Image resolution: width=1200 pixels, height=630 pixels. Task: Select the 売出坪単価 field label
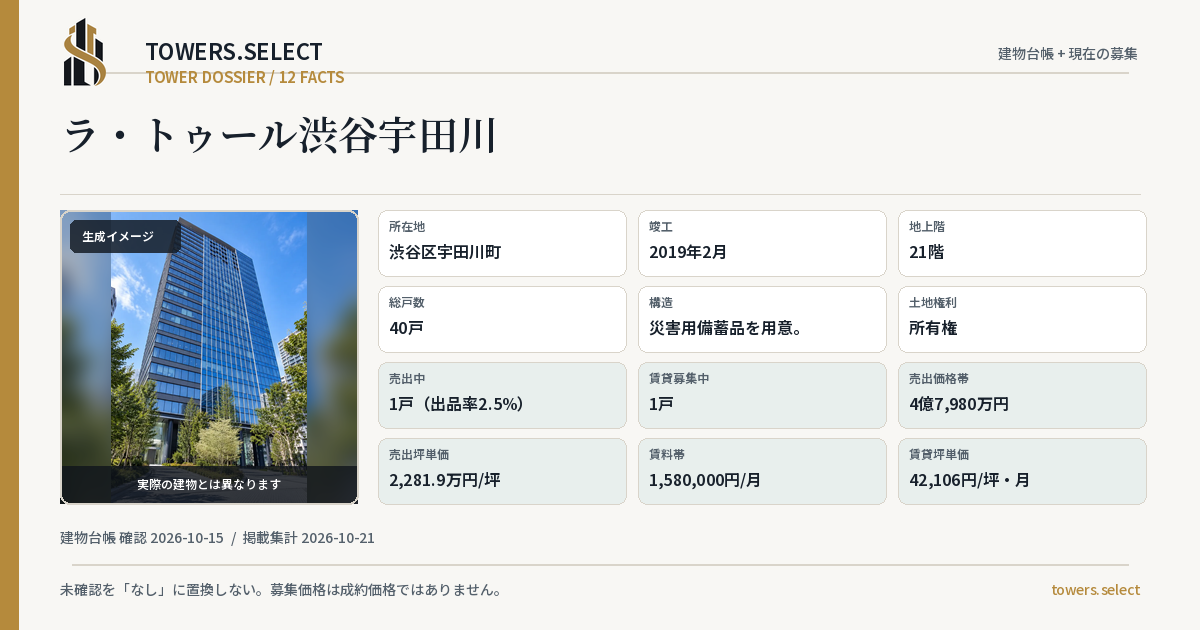(419, 455)
